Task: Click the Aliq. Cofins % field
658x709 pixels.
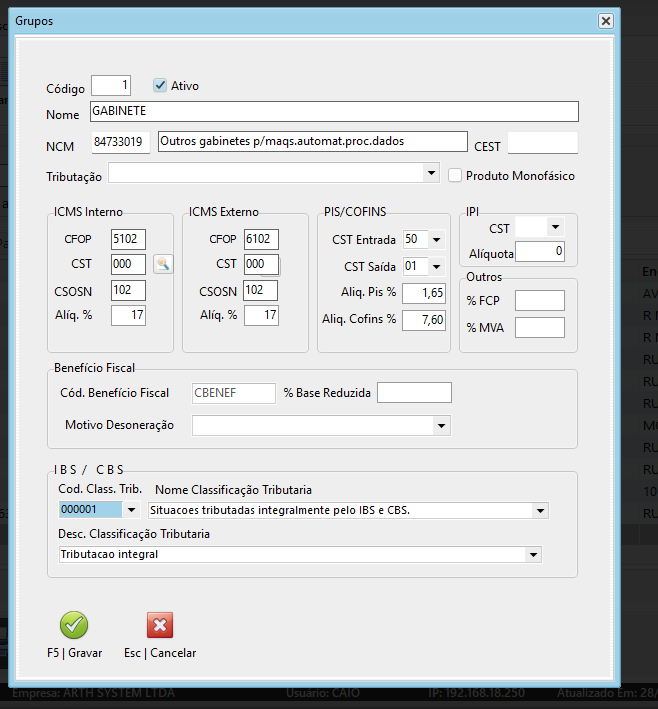Action: point(424,320)
